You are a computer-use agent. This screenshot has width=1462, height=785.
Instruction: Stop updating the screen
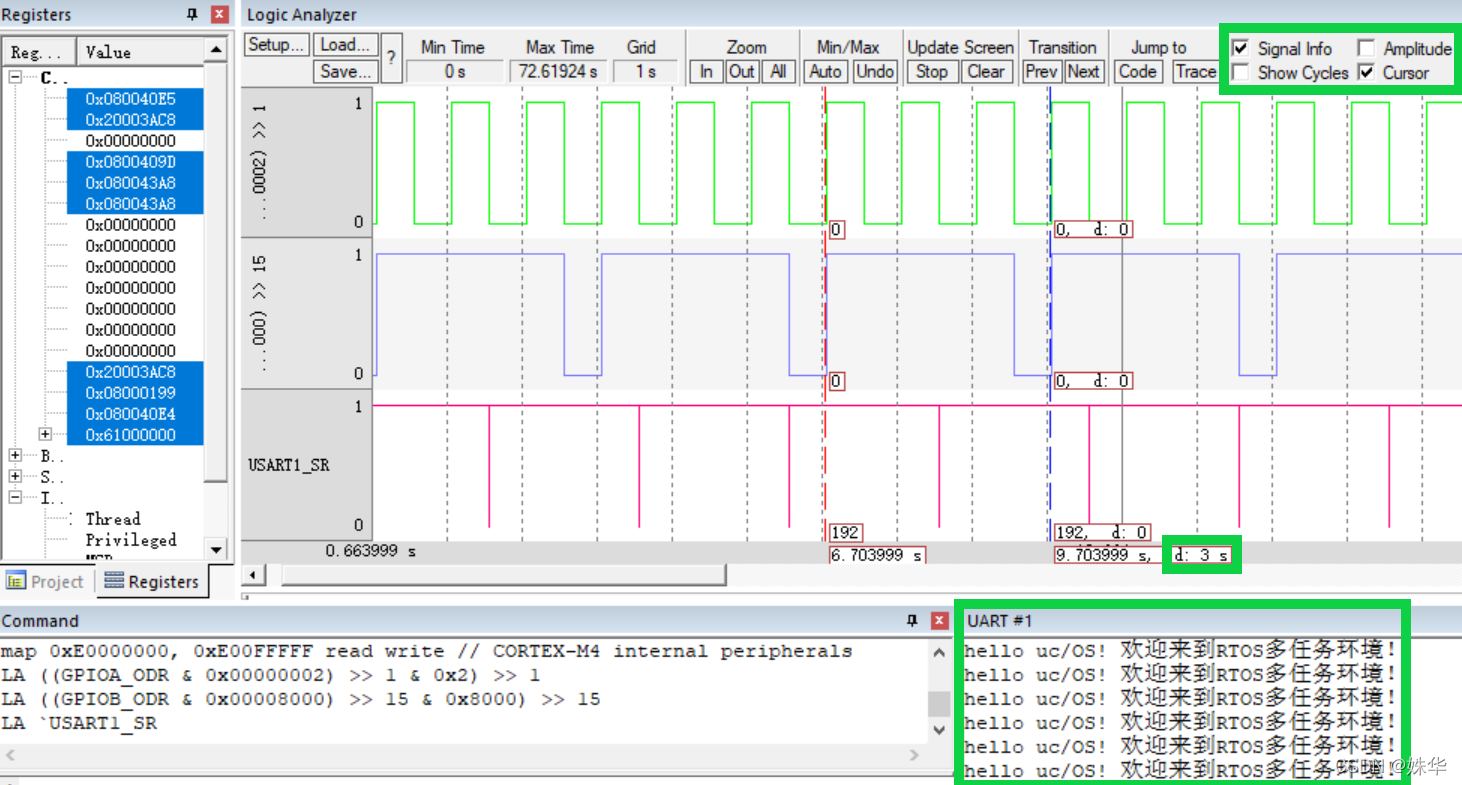(x=932, y=71)
